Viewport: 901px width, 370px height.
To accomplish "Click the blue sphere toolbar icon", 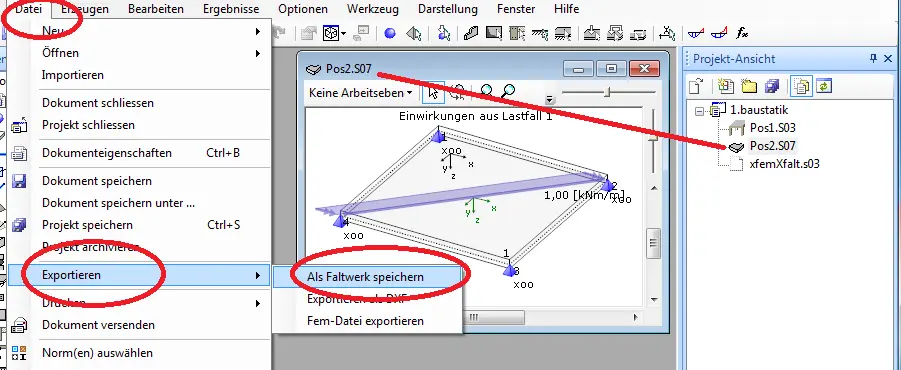I will [x=390, y=34].
